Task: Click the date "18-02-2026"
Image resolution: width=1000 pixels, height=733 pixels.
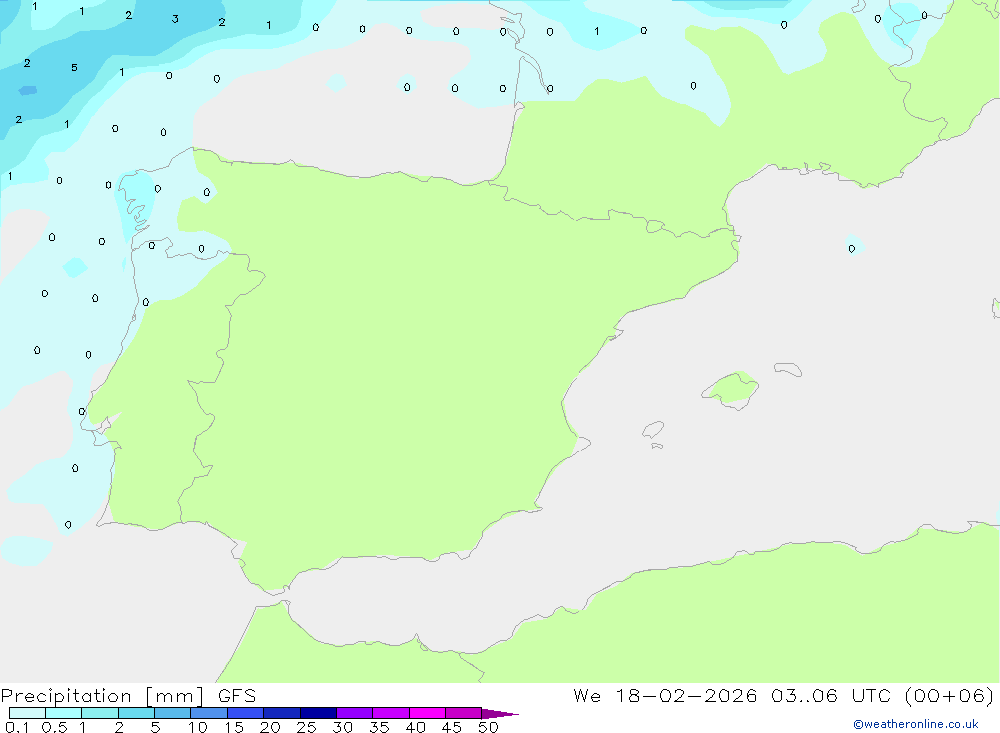Action: pyautogui.click(x=686, y=696)
